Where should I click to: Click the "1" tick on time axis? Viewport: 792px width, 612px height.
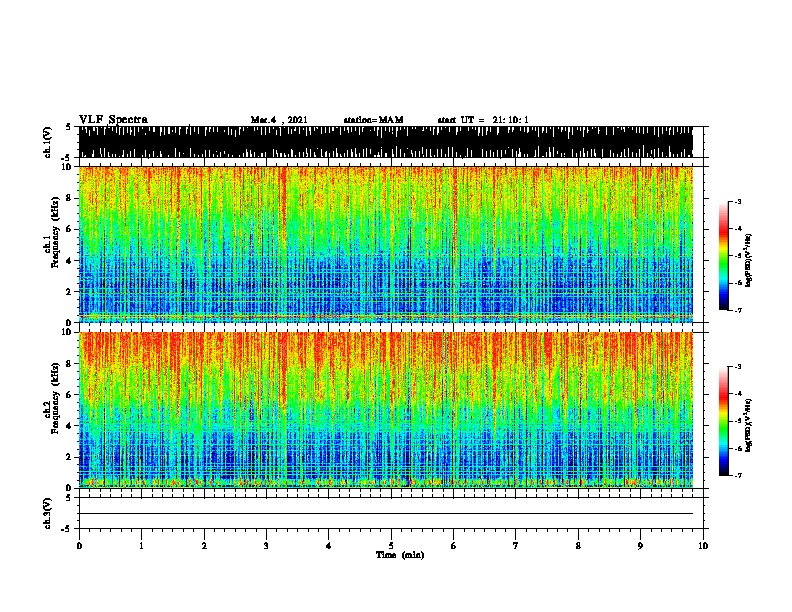141,546
